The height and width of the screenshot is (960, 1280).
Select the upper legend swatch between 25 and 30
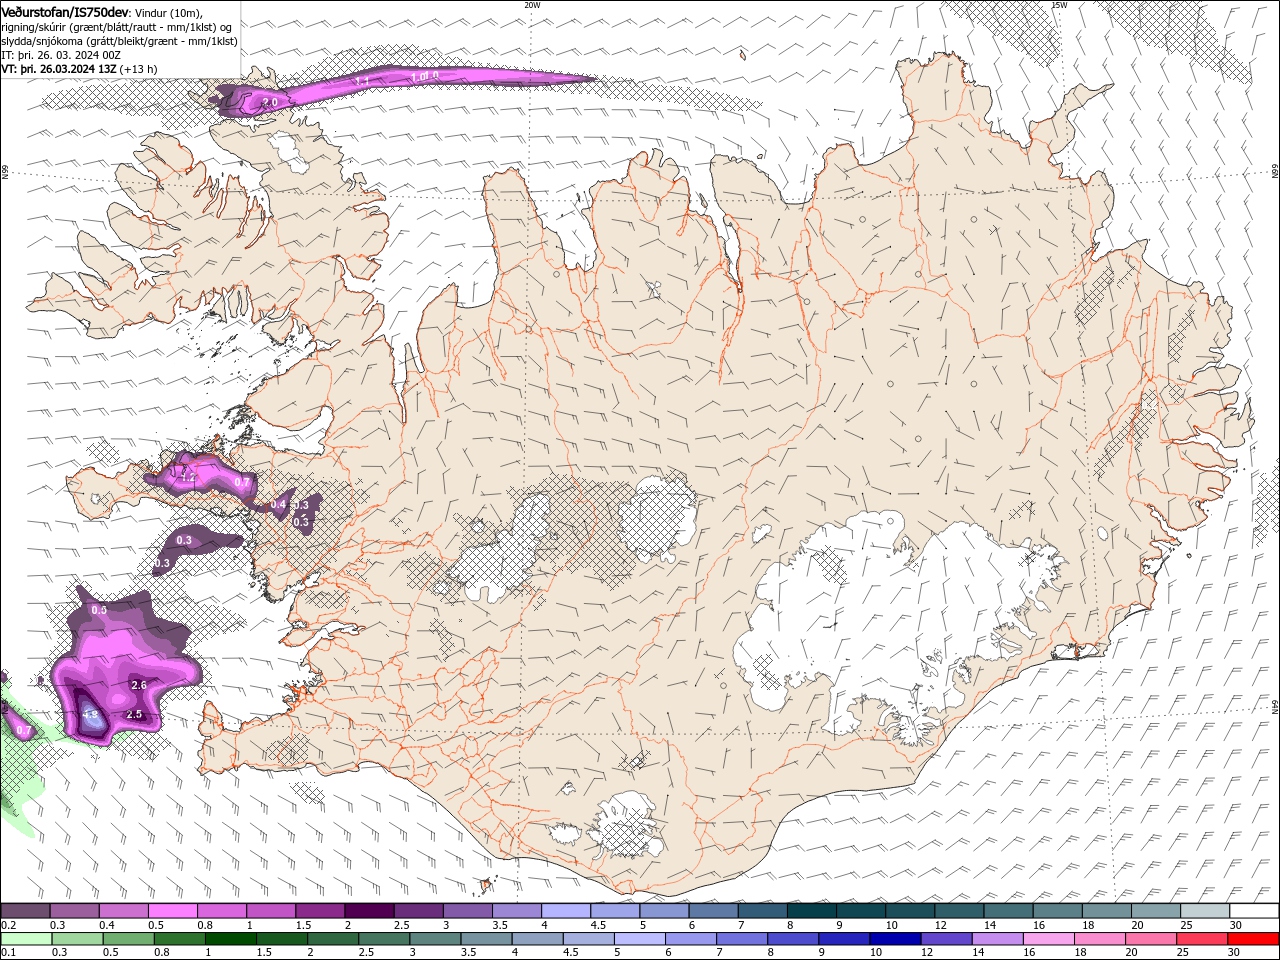[1205, 911]
